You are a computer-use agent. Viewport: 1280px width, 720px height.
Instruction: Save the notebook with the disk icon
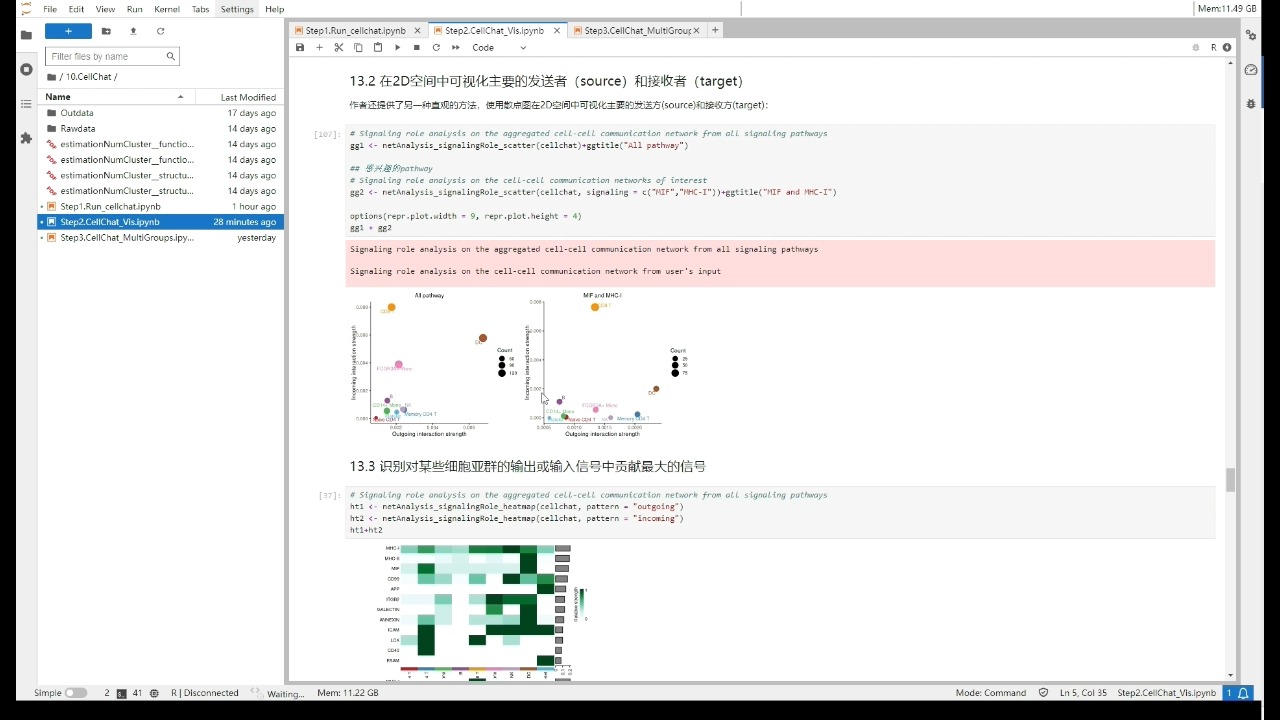coord(300,47)
